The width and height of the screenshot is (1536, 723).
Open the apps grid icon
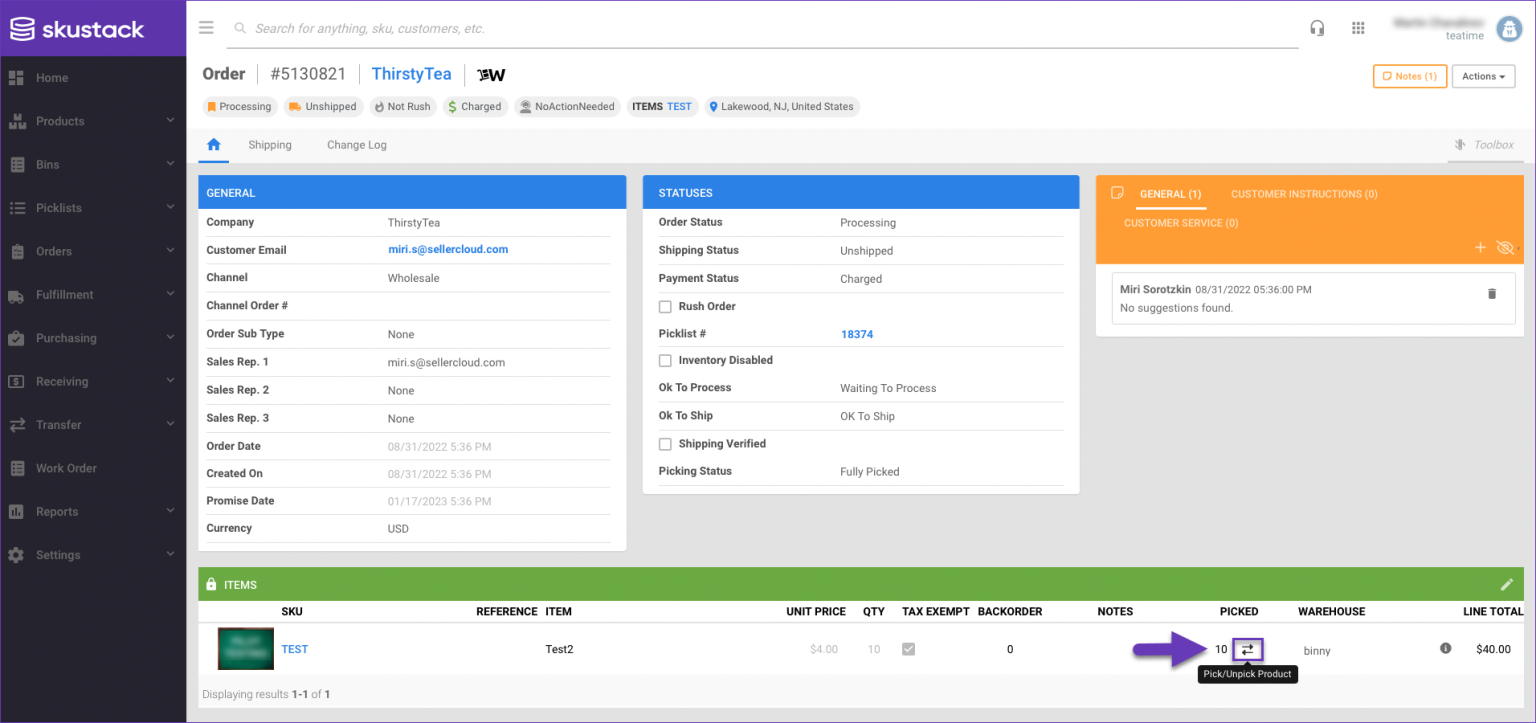1358,28
